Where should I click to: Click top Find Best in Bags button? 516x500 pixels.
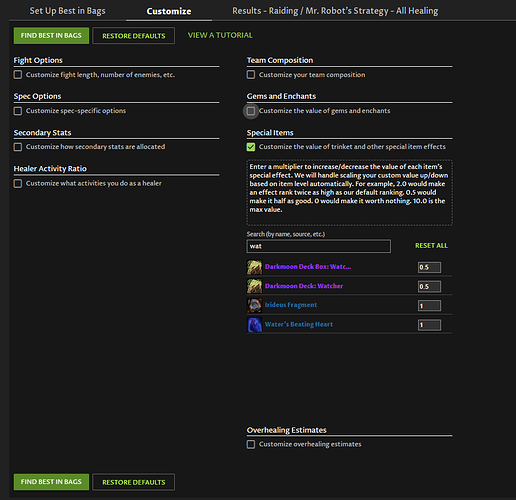pyautogui.click(x=51, y=36)
